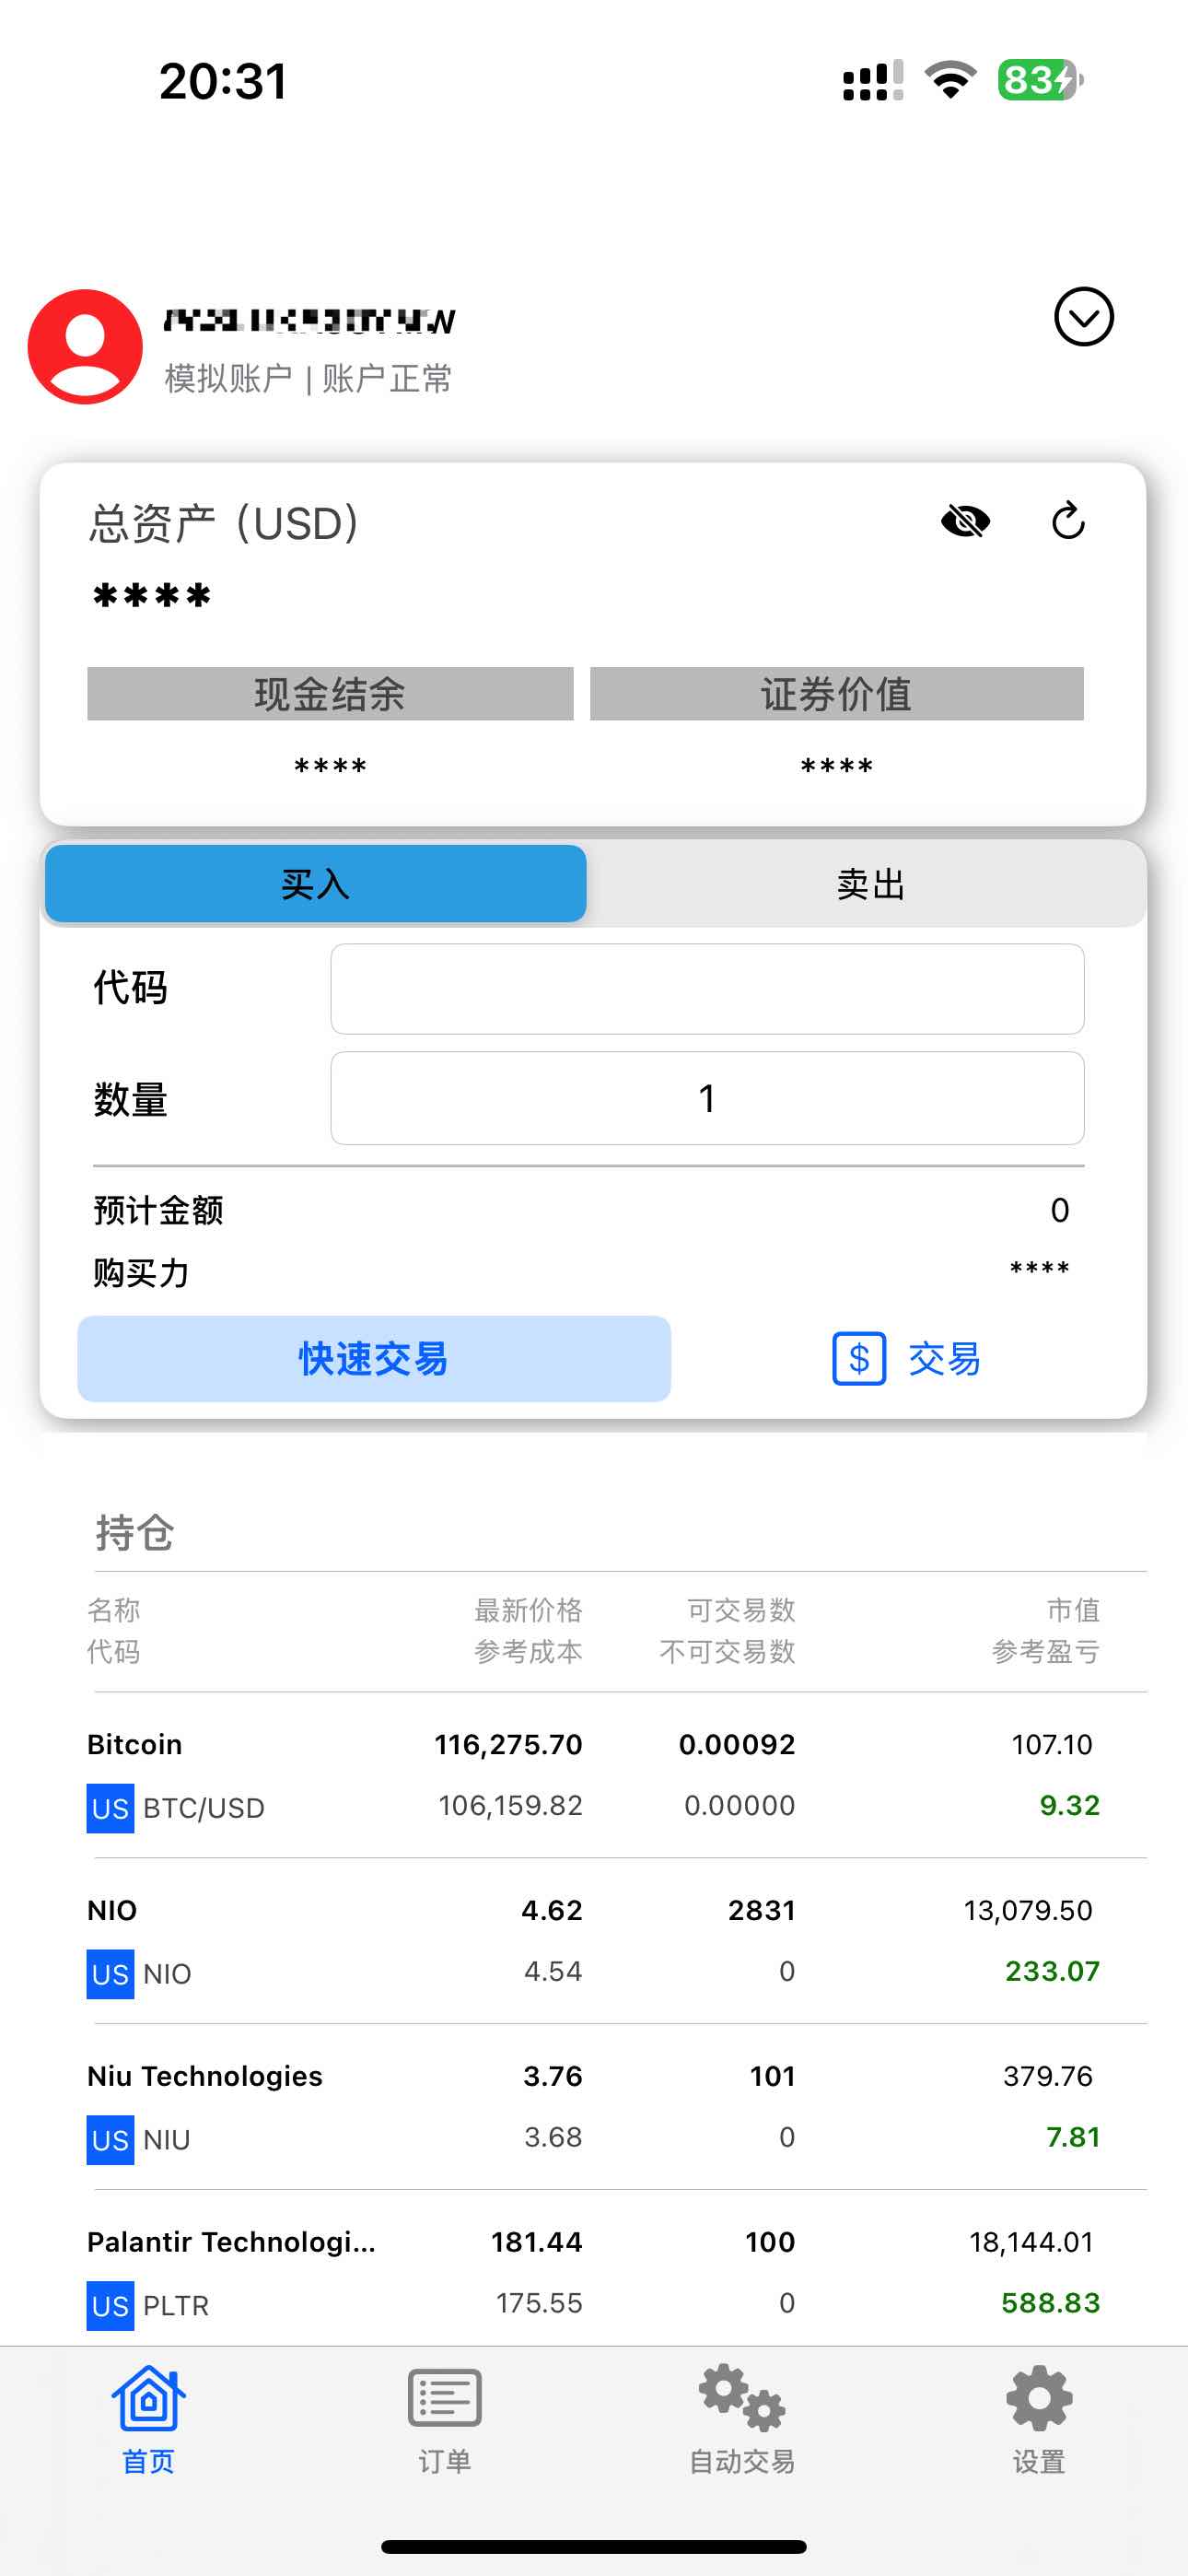1188x2576 pixels.
Task: Toggle asset visibility eye icon
Action: 965,521
